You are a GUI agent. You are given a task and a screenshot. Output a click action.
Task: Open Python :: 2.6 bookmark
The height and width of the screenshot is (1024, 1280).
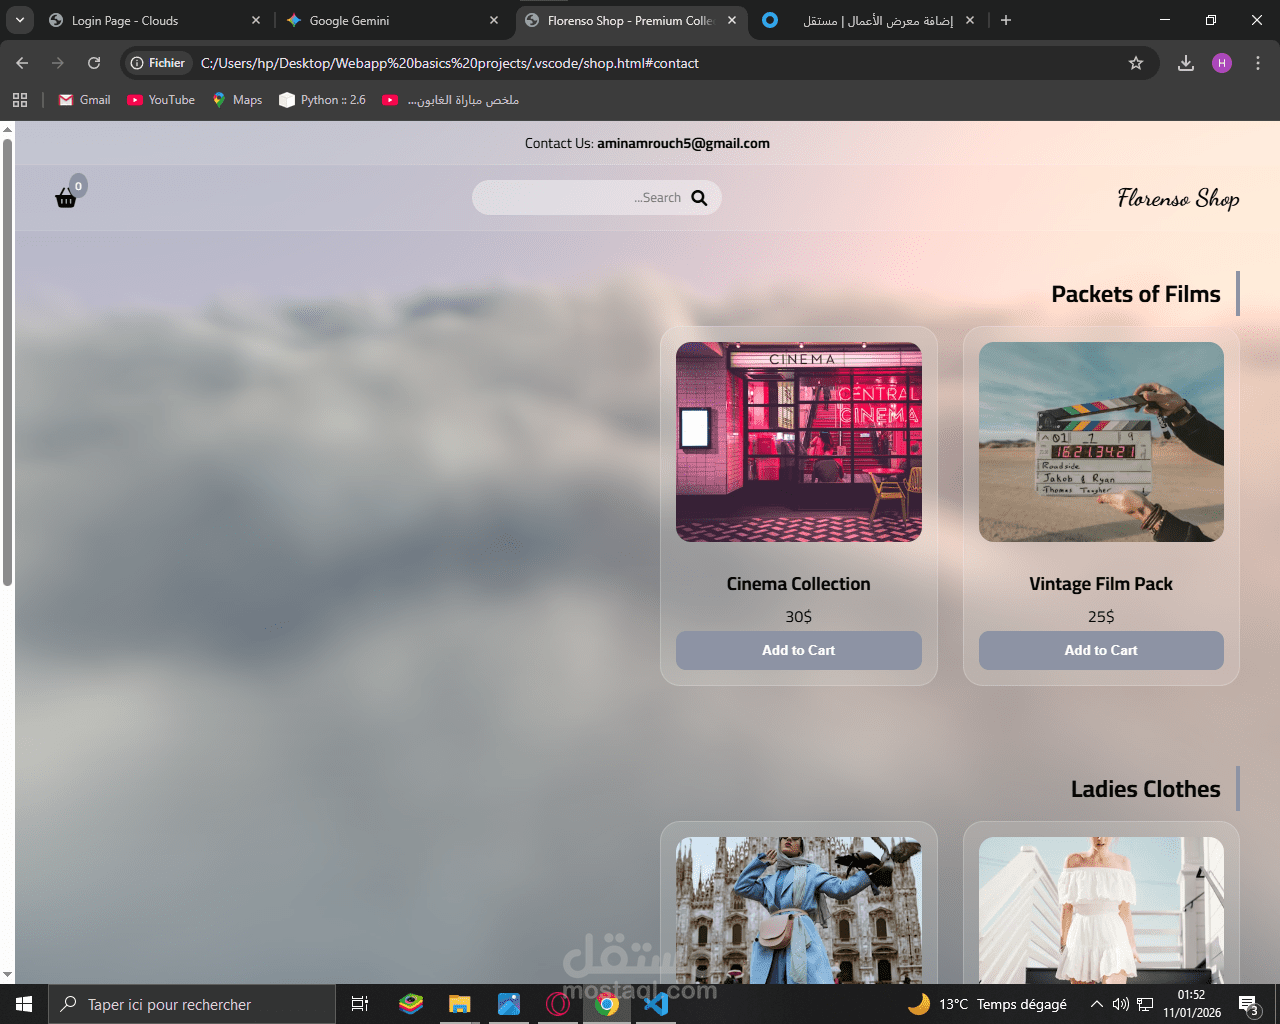click(322, 100)
